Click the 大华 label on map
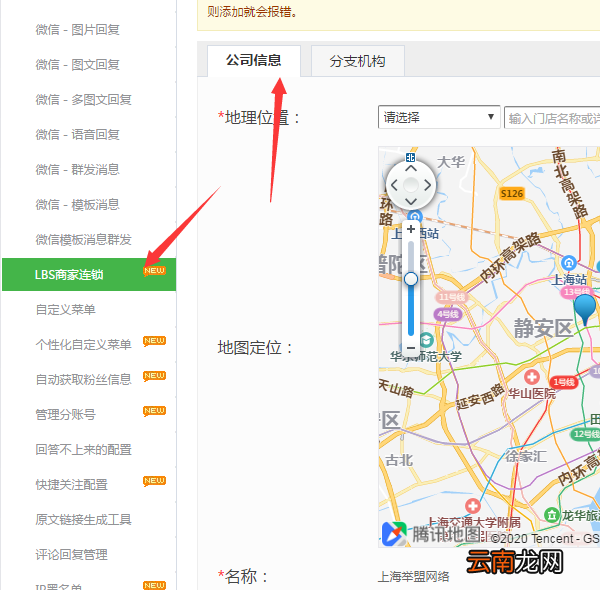This screenshot has height=590, width=600. coord(451,162)
